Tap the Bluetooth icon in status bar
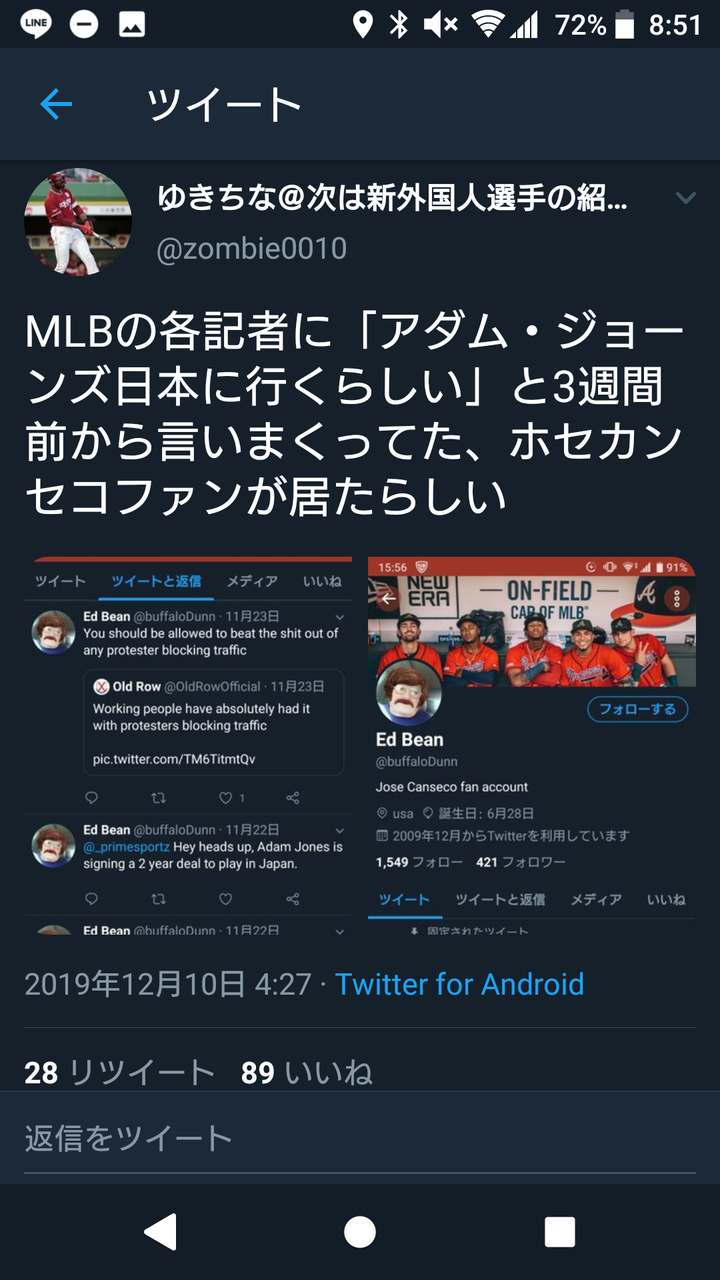Viewport: 720px width, 1280px height. [399, 24]
